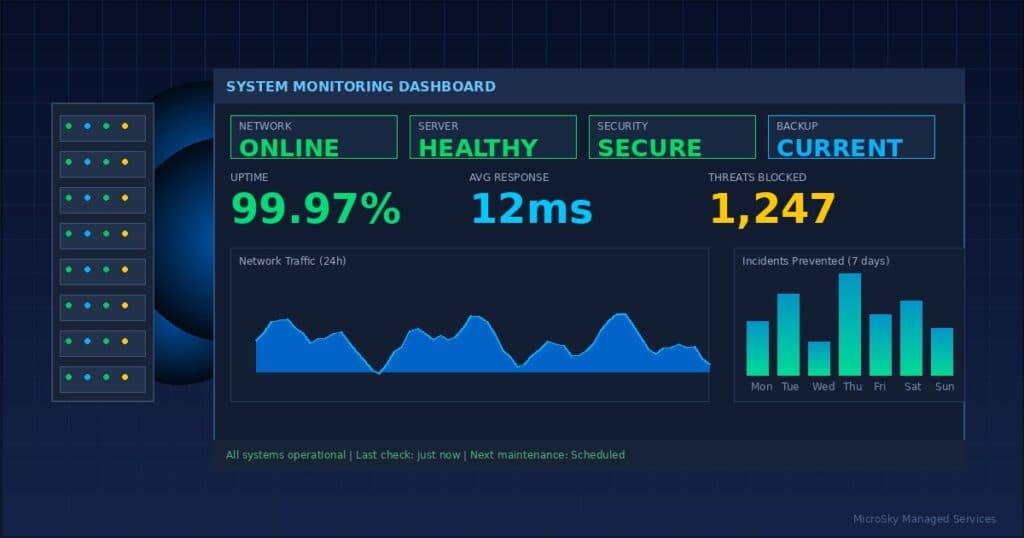Click the 99.97% uptime value

tap(316, 209)
